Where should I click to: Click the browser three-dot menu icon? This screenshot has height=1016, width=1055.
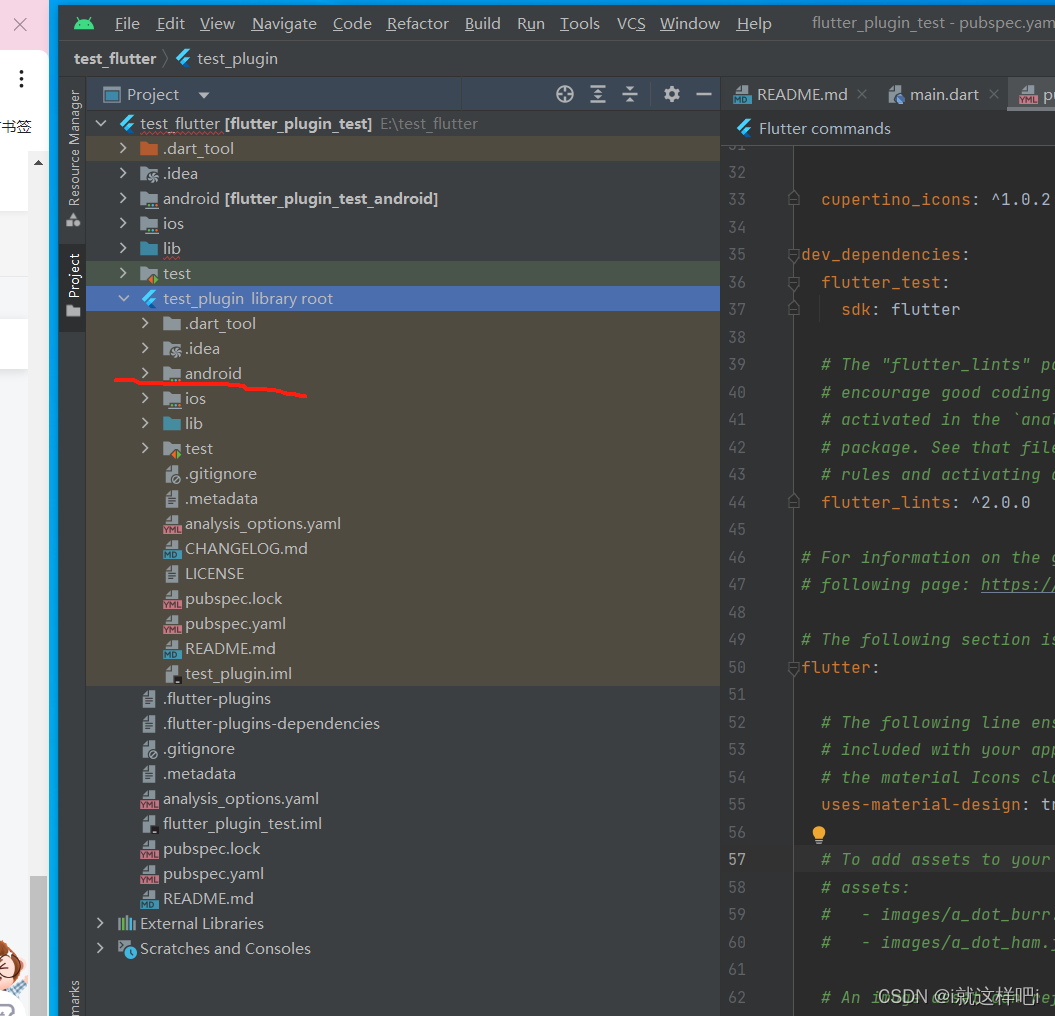pos(22,79)
